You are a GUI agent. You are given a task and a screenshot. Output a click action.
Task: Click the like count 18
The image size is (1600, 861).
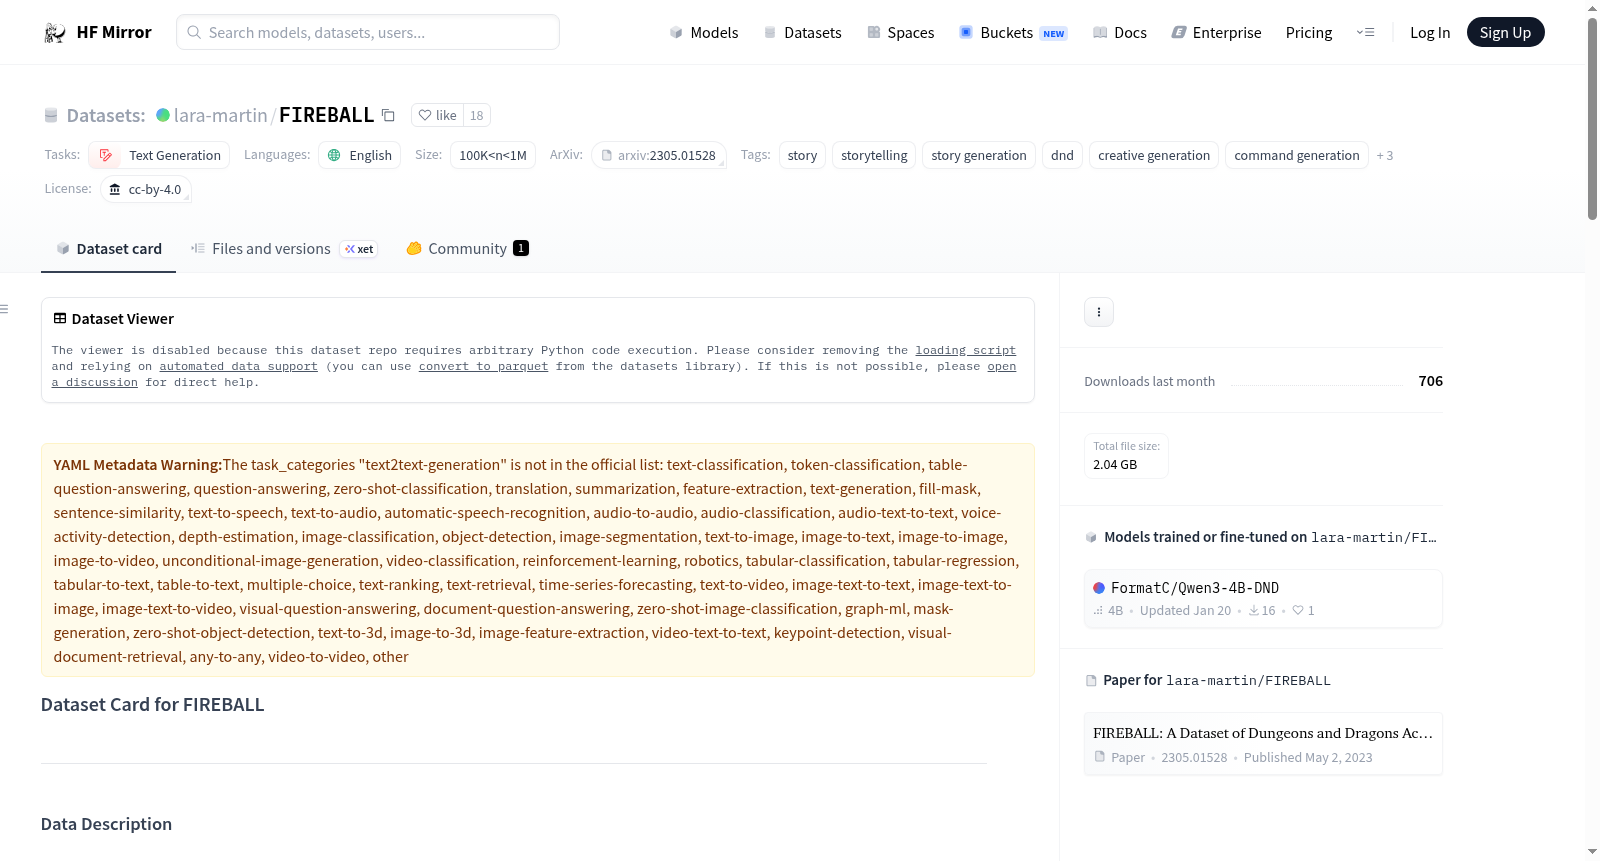(x=477, y=116)
